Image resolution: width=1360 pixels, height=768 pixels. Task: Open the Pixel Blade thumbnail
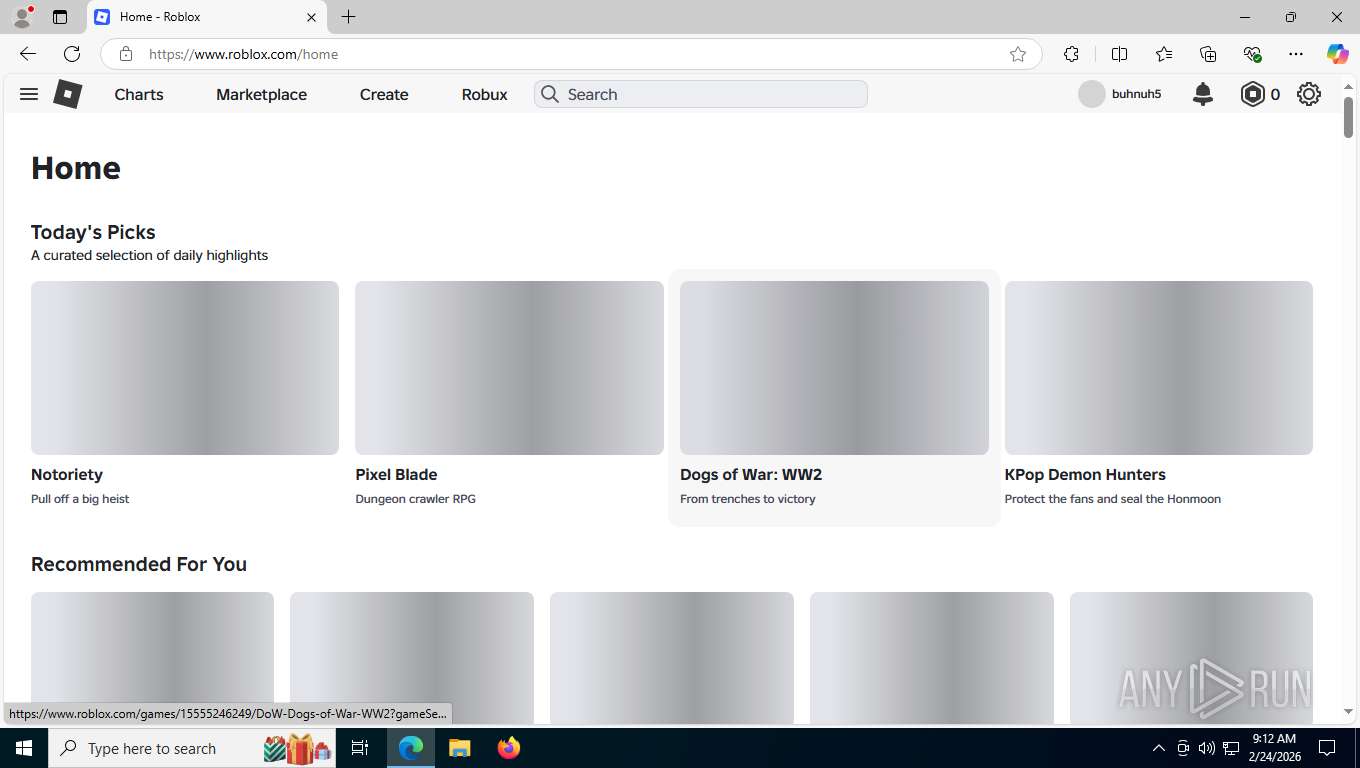[x=509, y=368]
